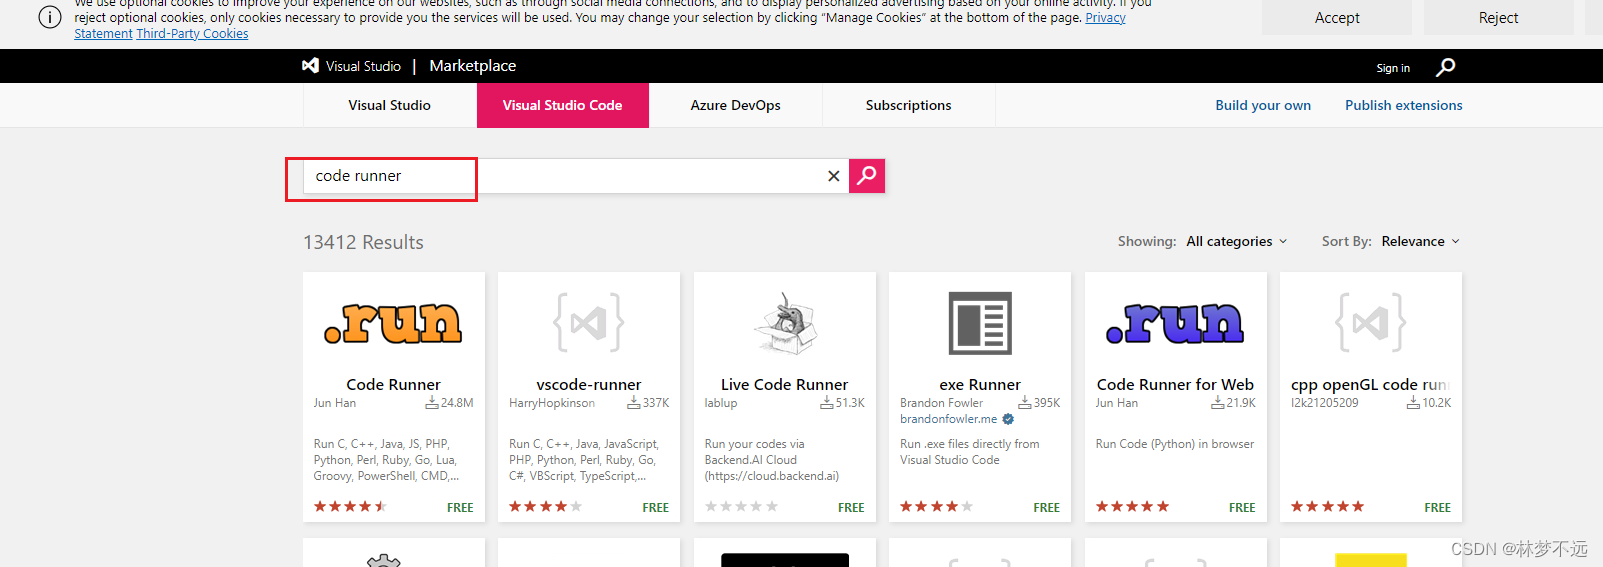Click Live Code Runner 51.3K installs
The width and height of the screenshot is (1603, 567).
[842, 403]
